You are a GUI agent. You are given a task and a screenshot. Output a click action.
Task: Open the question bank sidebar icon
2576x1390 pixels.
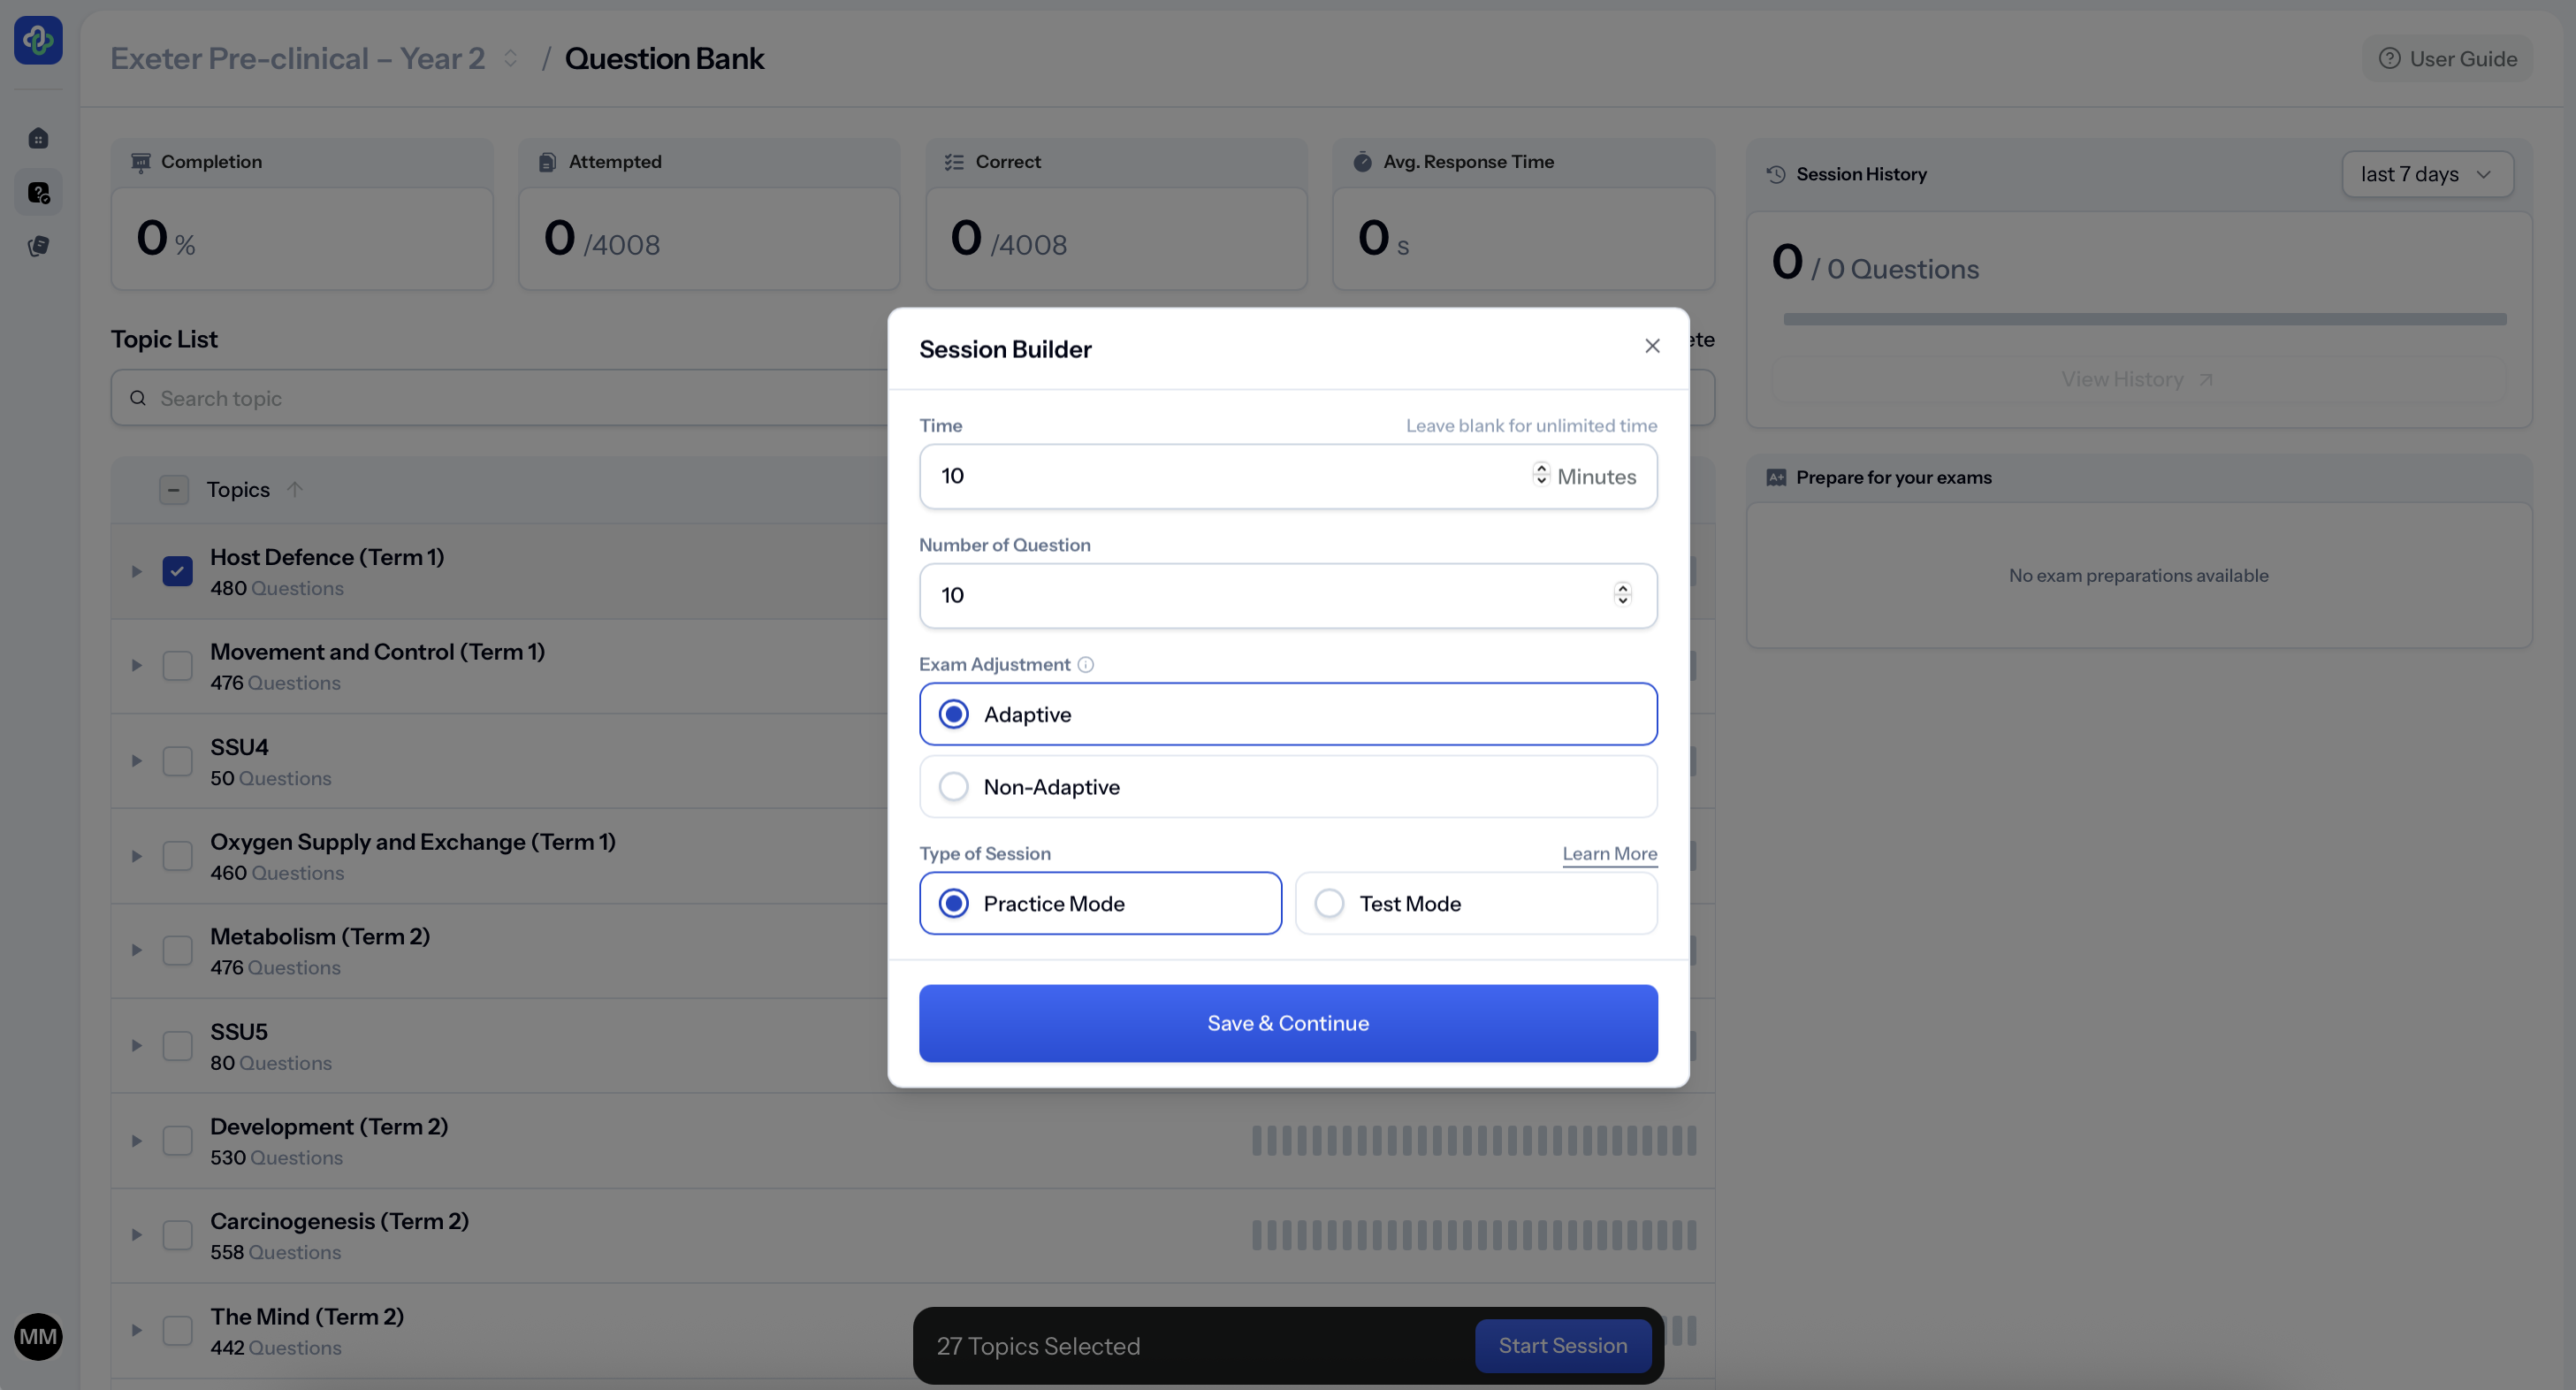[38, 192]
